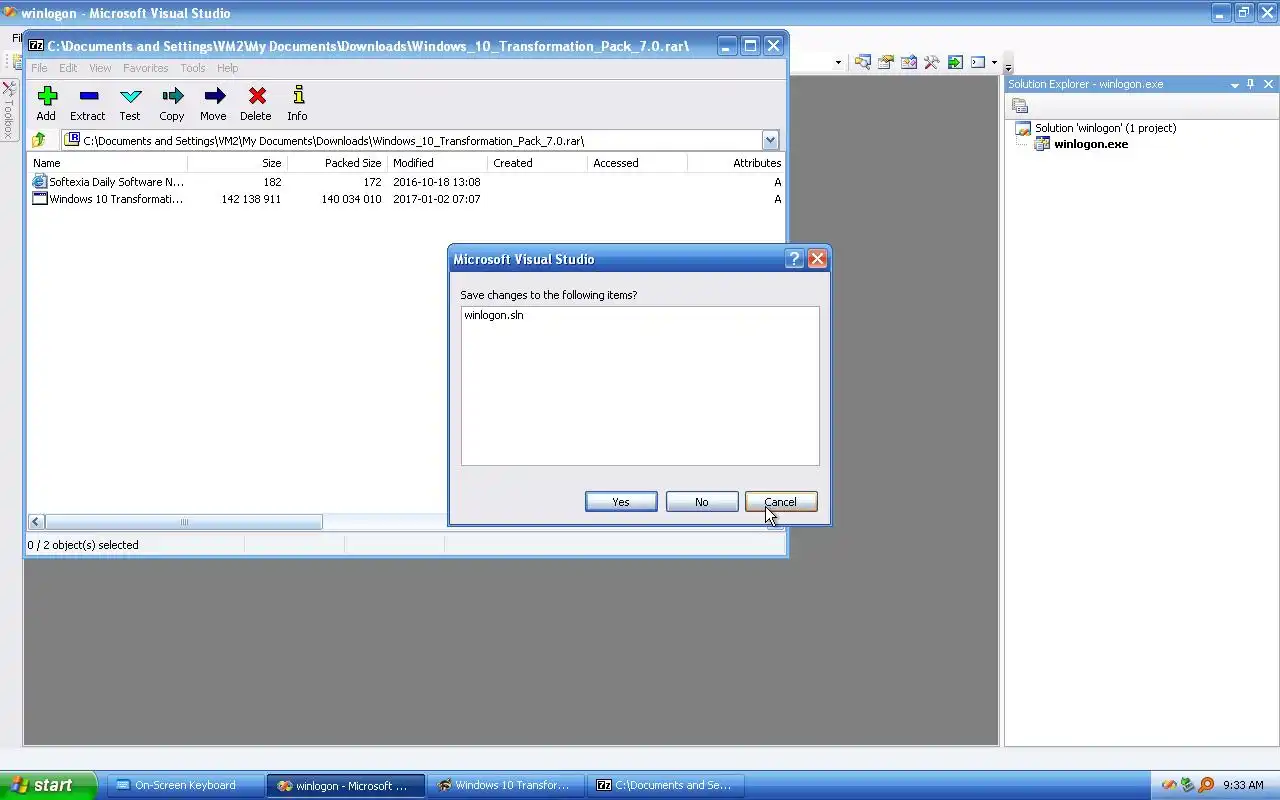Sort 7-Zip list by Name column
1280x800 pixels.
point(108,163)
